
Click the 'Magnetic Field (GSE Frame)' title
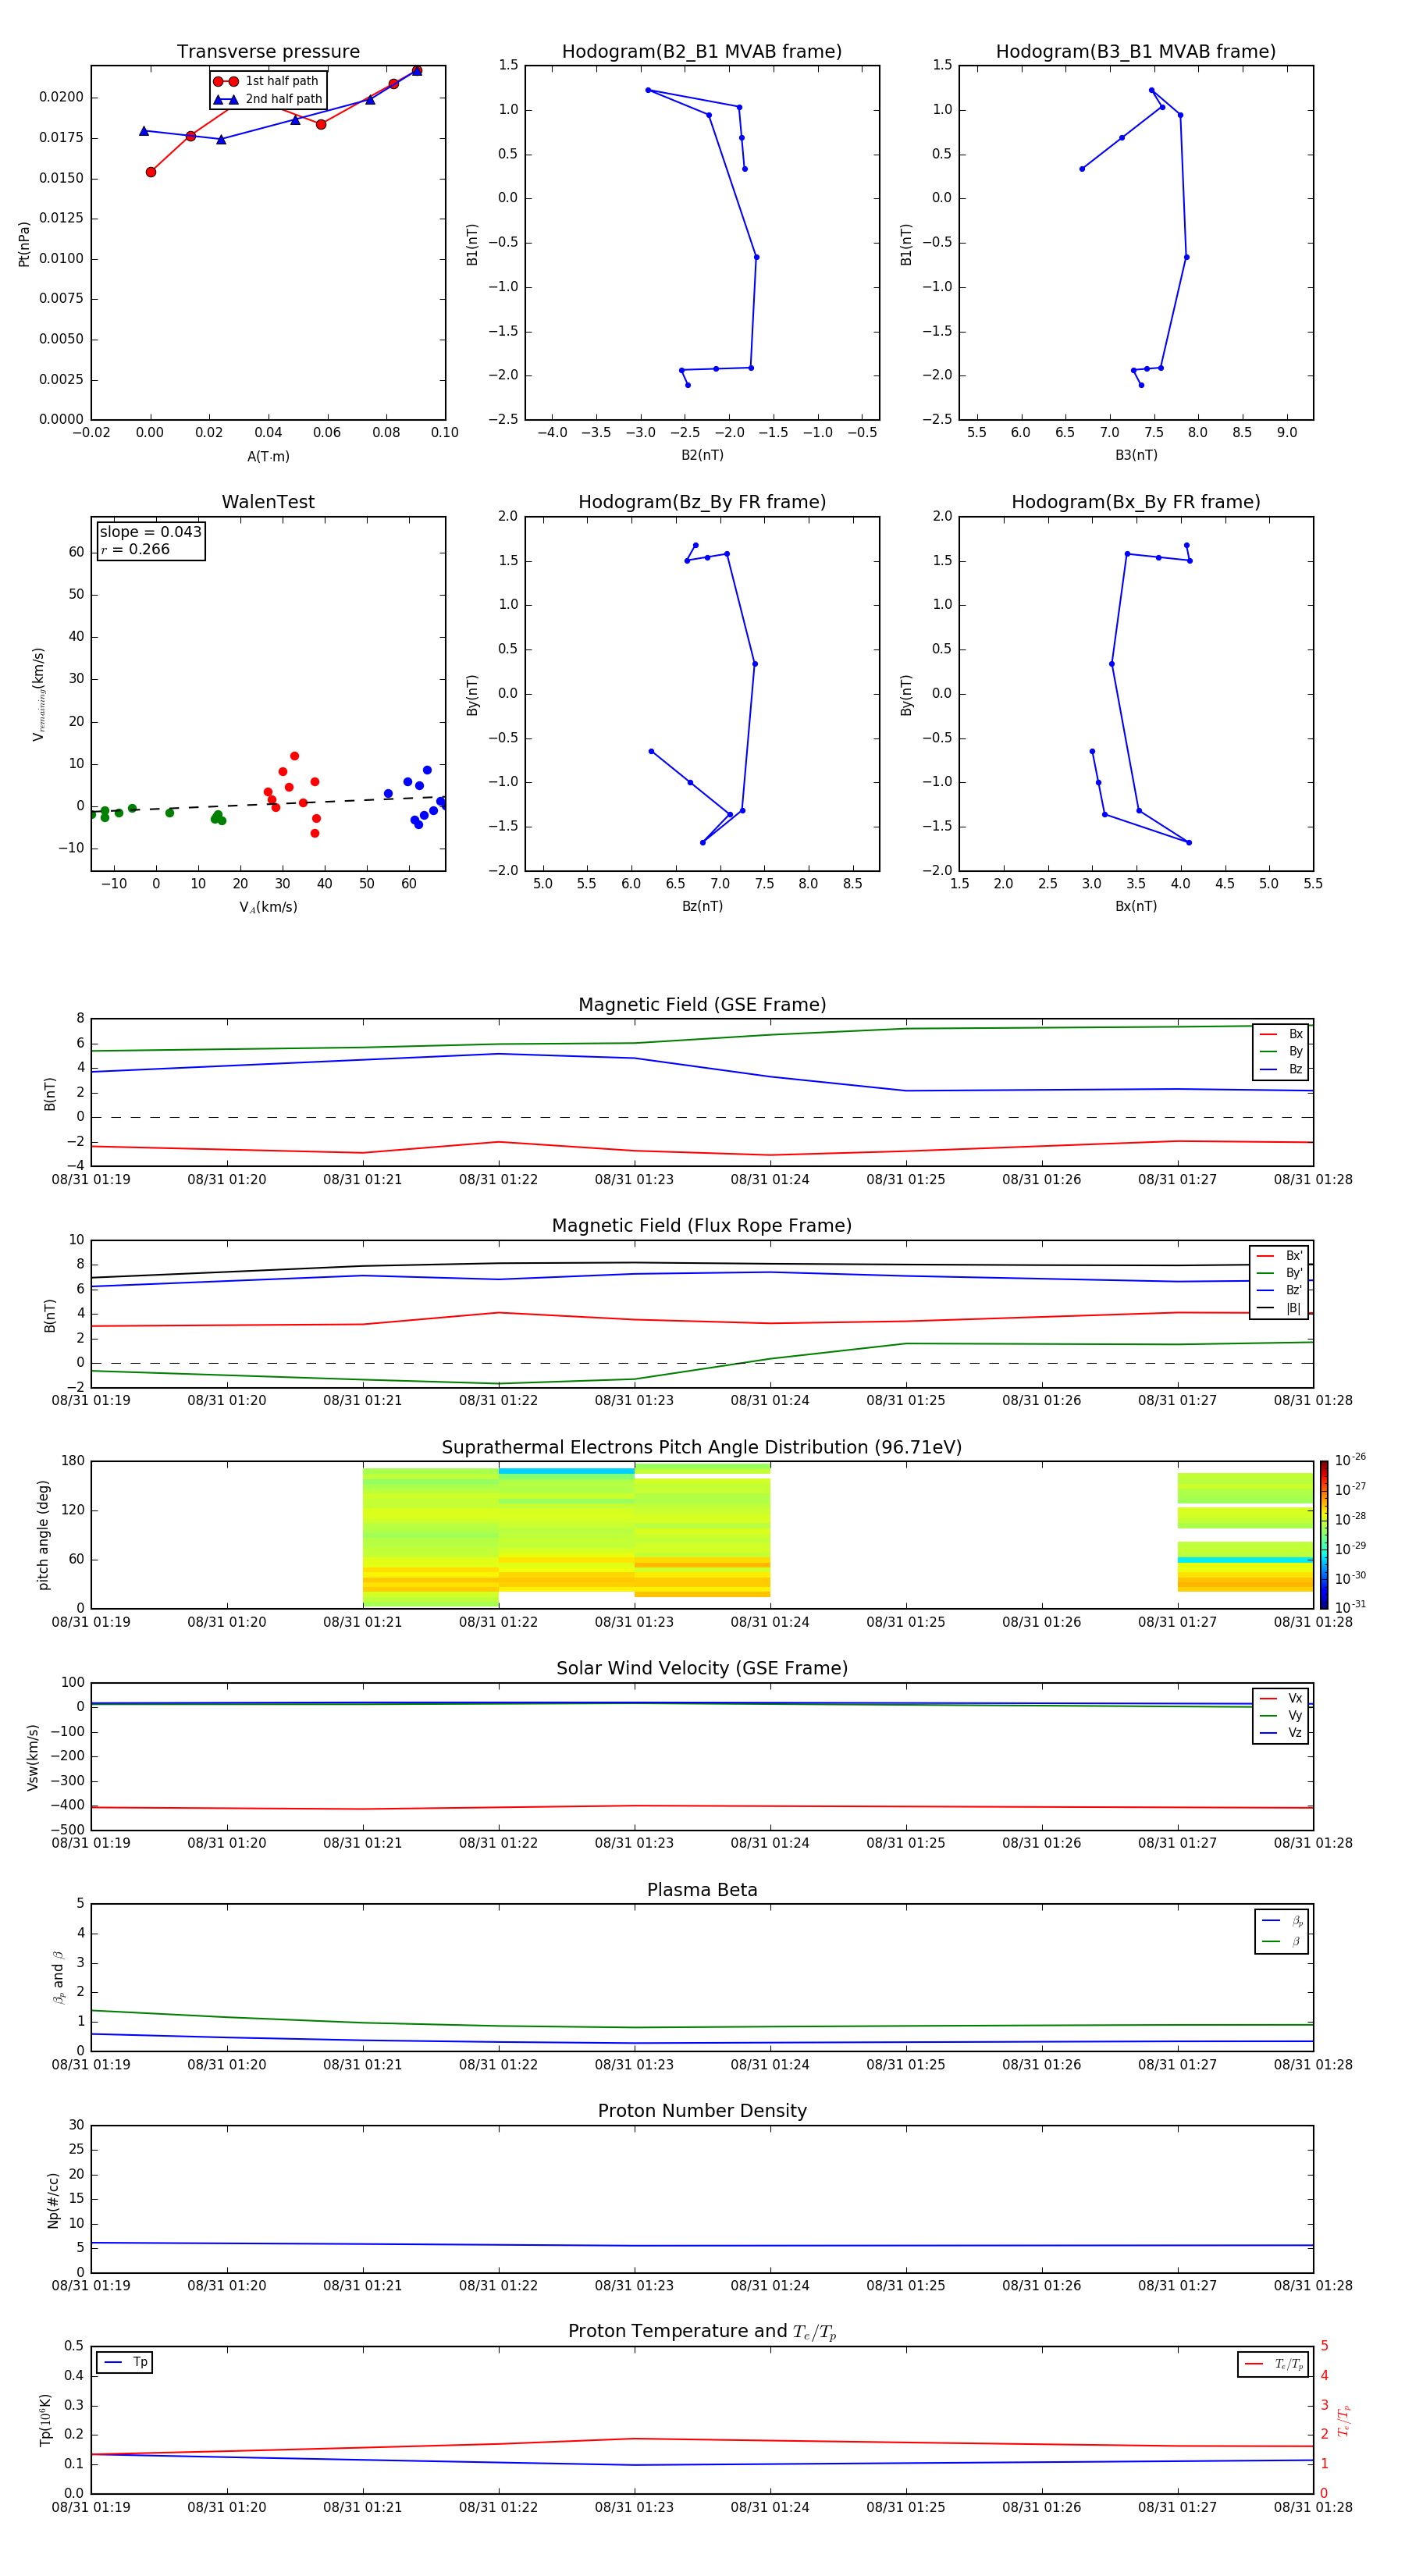tap(702, 1004)
